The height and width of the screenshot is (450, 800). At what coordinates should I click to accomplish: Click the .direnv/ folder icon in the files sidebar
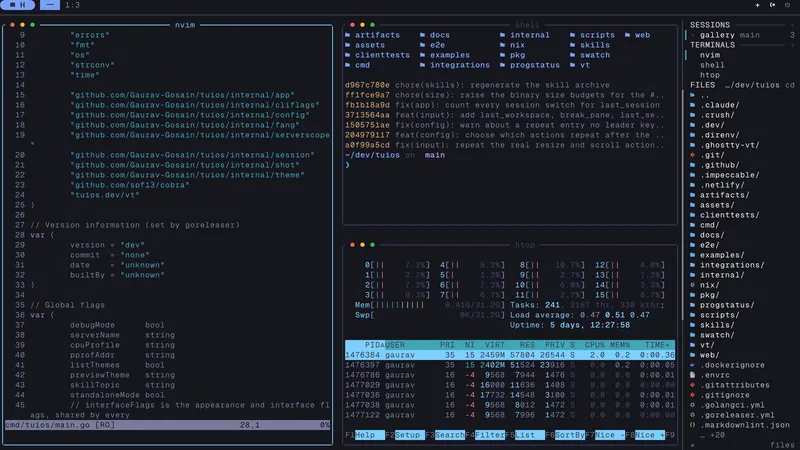[692, 135]
